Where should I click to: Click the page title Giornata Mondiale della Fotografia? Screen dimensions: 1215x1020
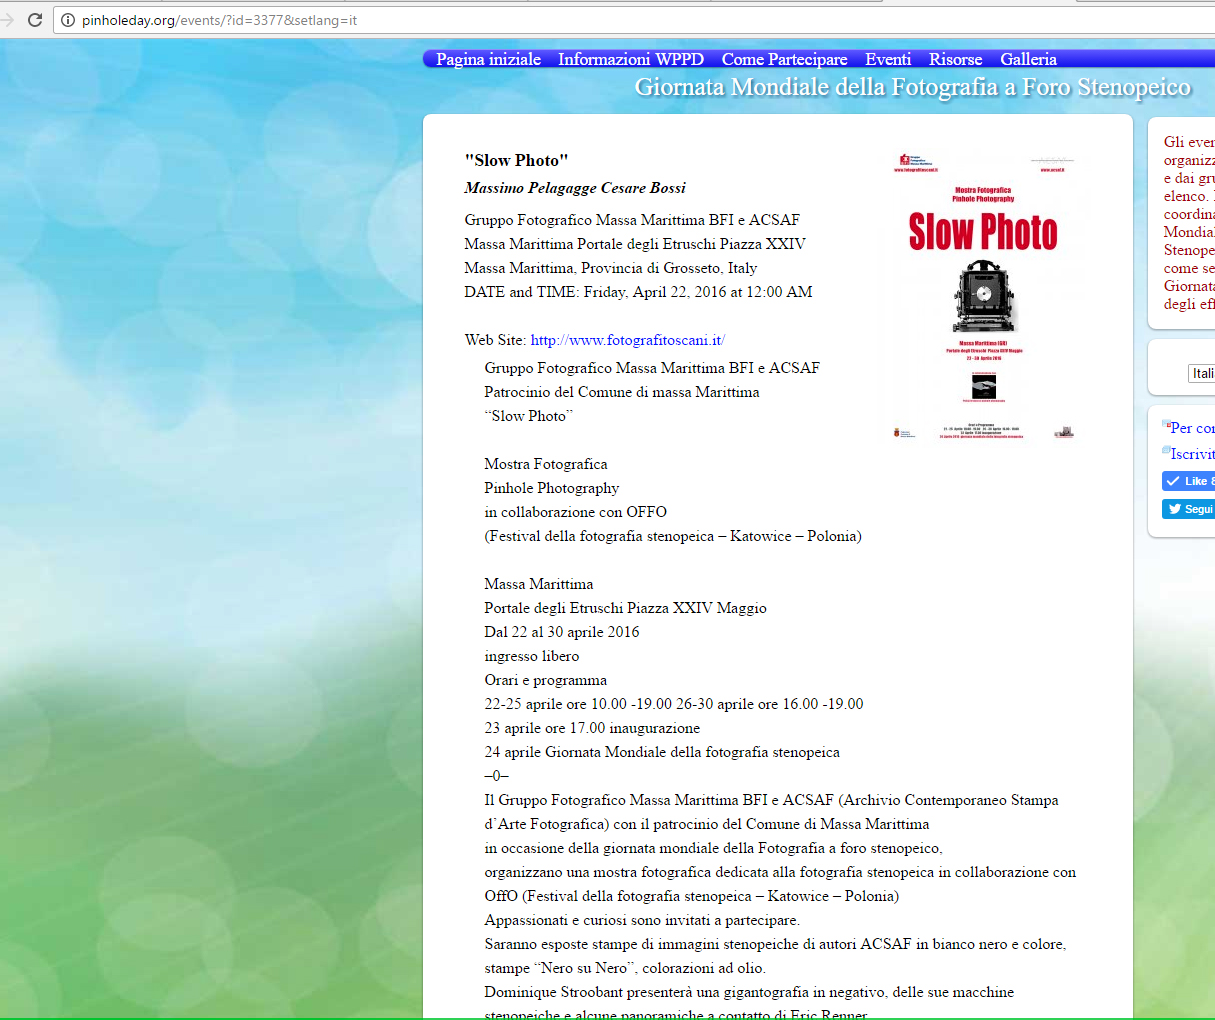(x=912, y=87)
